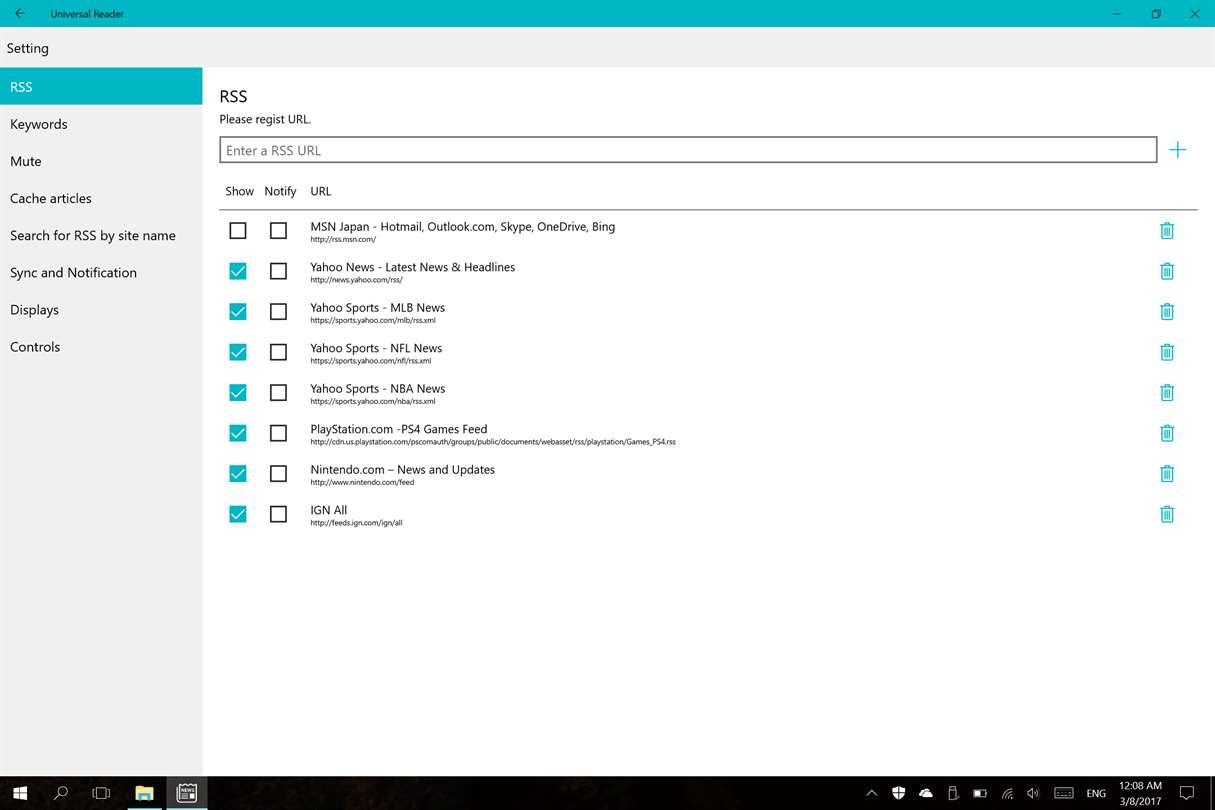Viewport: 1215px width, 810px height.
Task: Enable Notify for PlayStation PS4 Games Feed
Action: [279, 433]
